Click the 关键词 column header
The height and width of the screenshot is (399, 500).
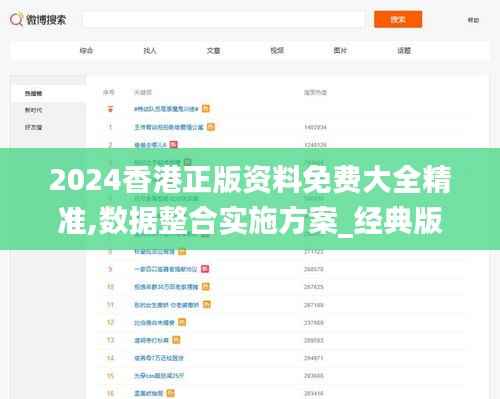[143, 92]
